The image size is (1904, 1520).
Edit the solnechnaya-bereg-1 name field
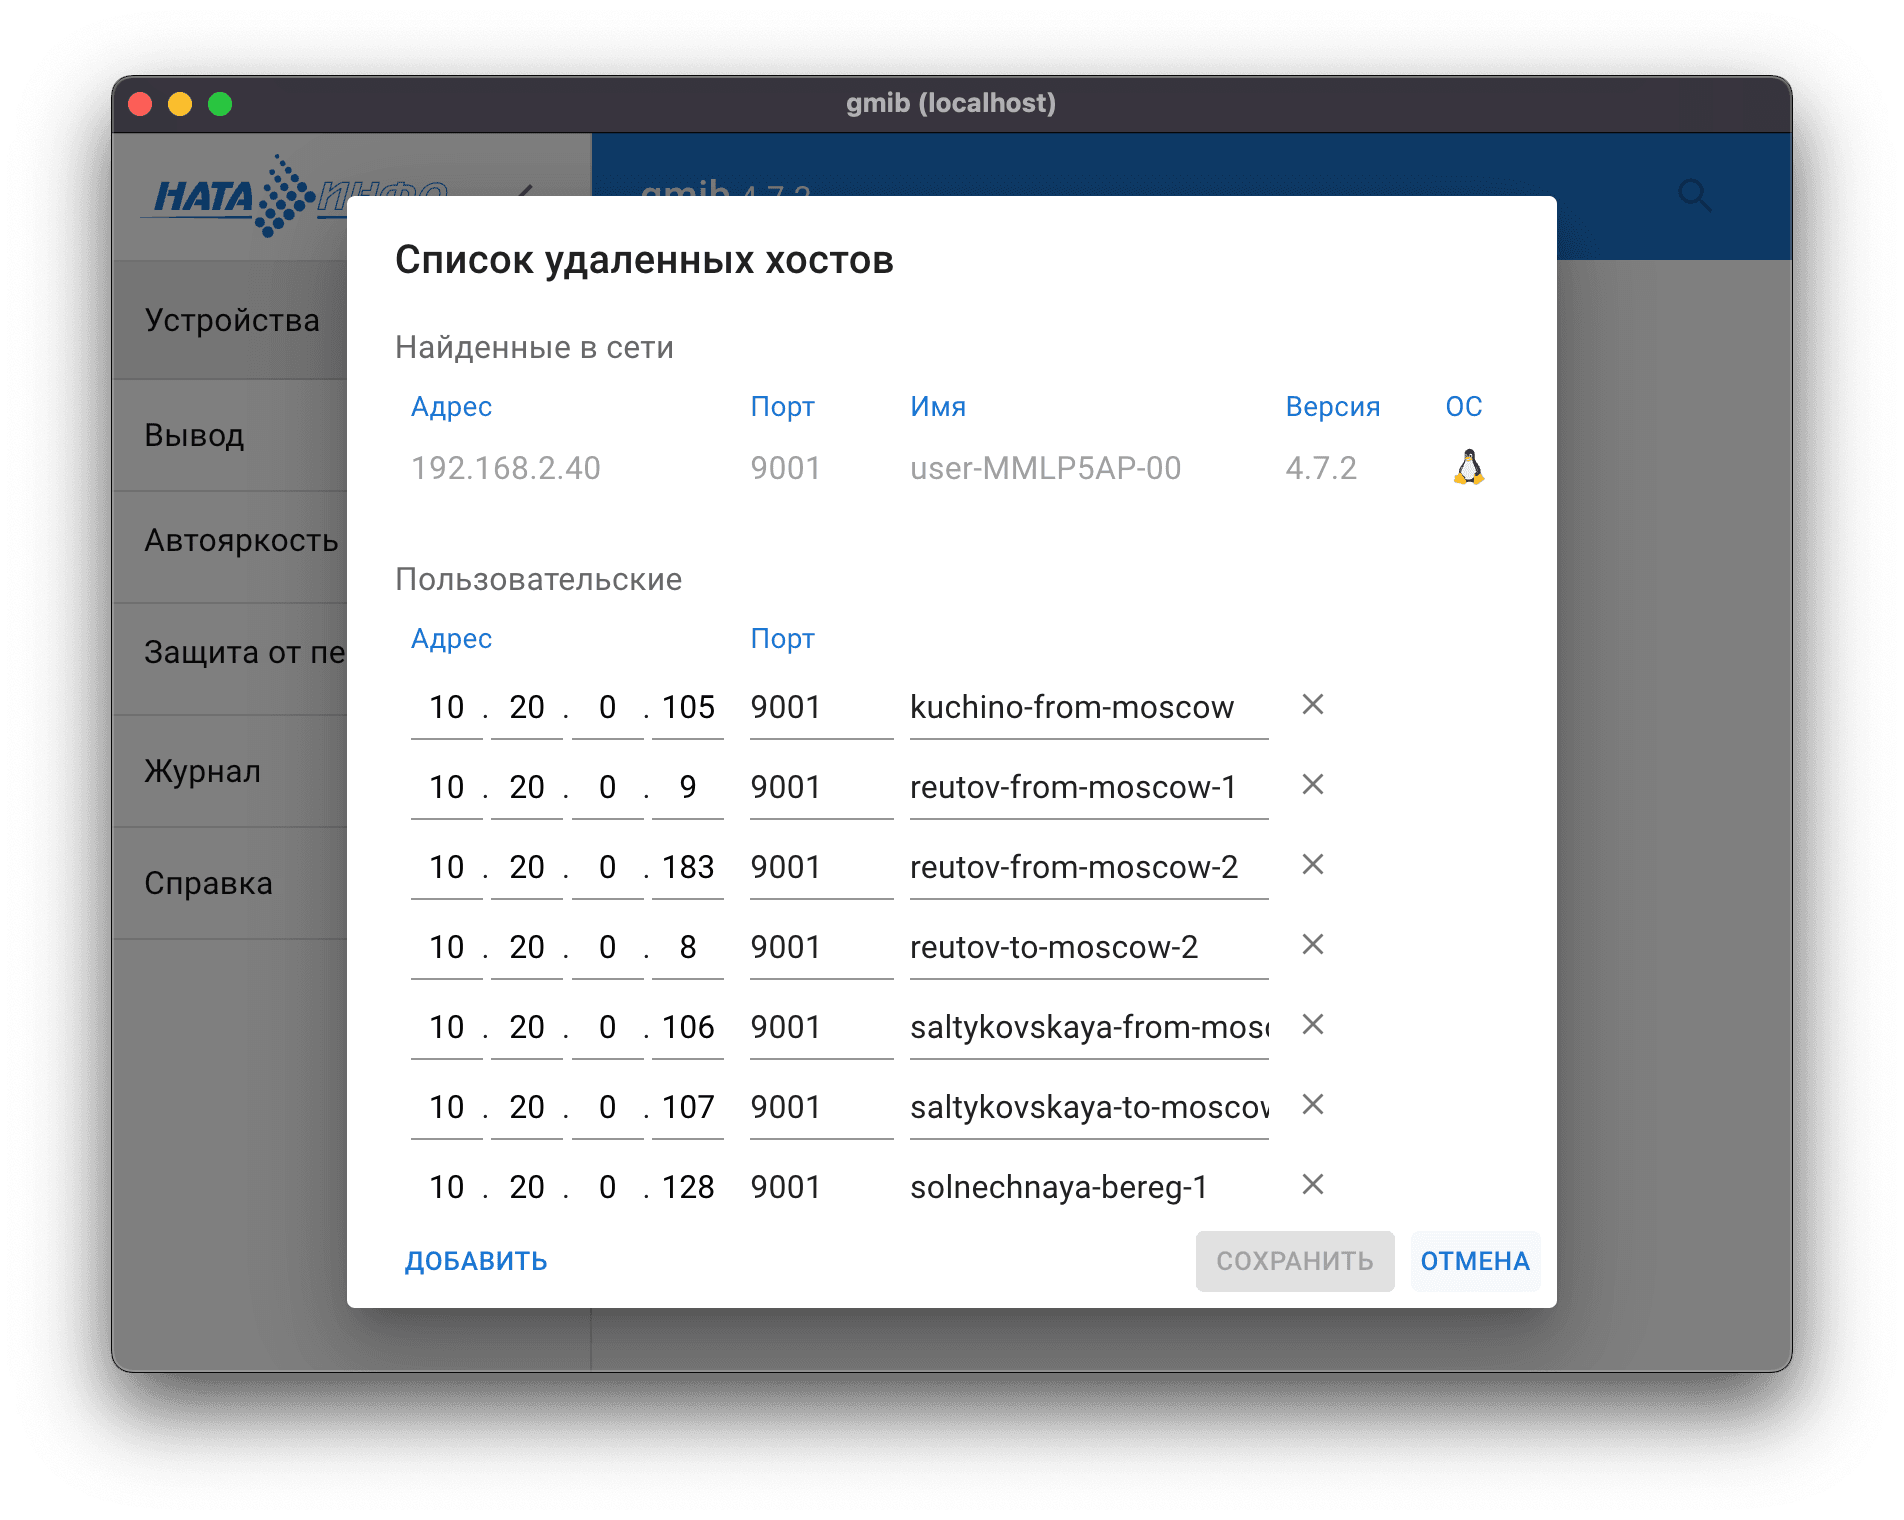tap(1089, 1188)
